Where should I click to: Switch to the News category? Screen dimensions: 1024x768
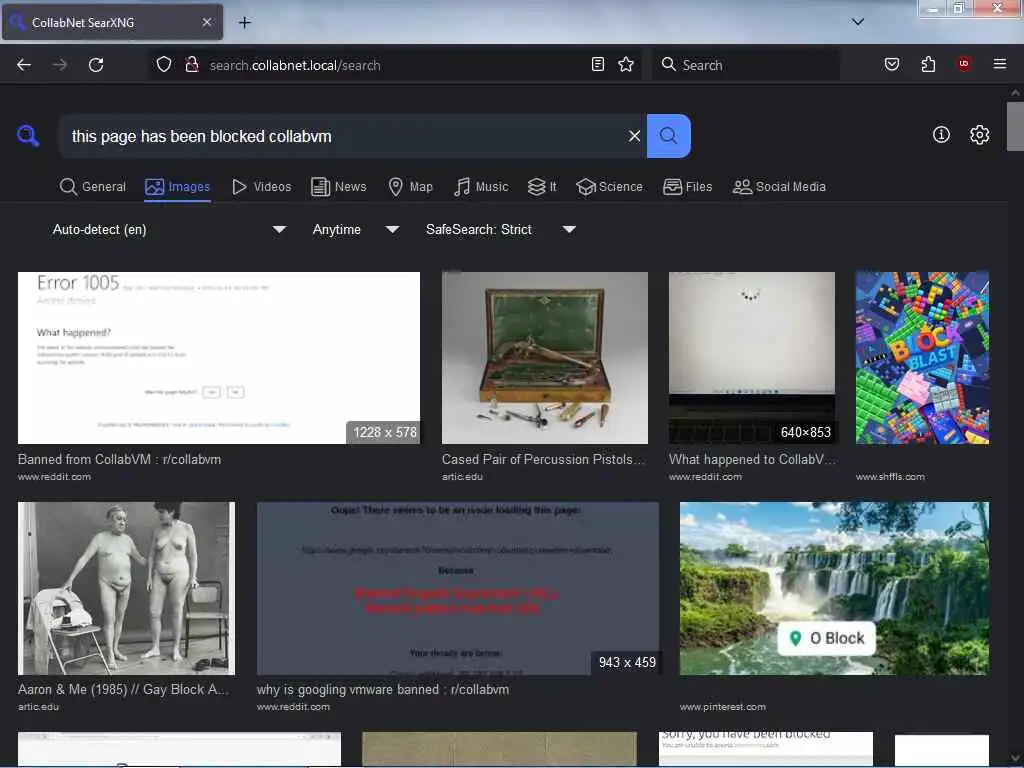pyautogui.click(x=339, y=187)
